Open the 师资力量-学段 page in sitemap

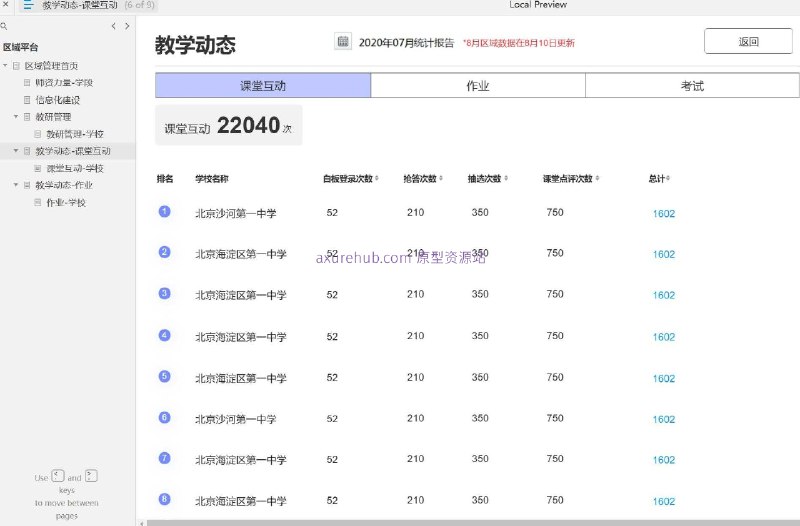pos(64,83)
